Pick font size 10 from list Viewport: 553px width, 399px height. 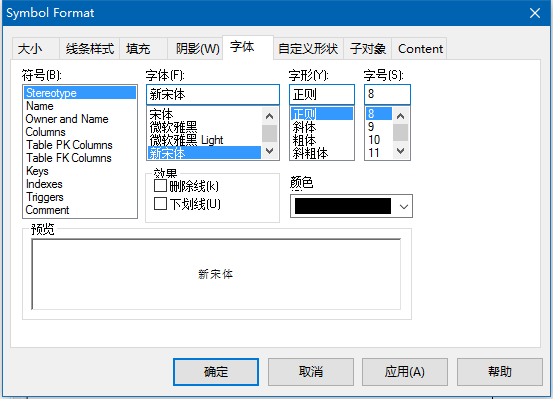pos(374,140)
